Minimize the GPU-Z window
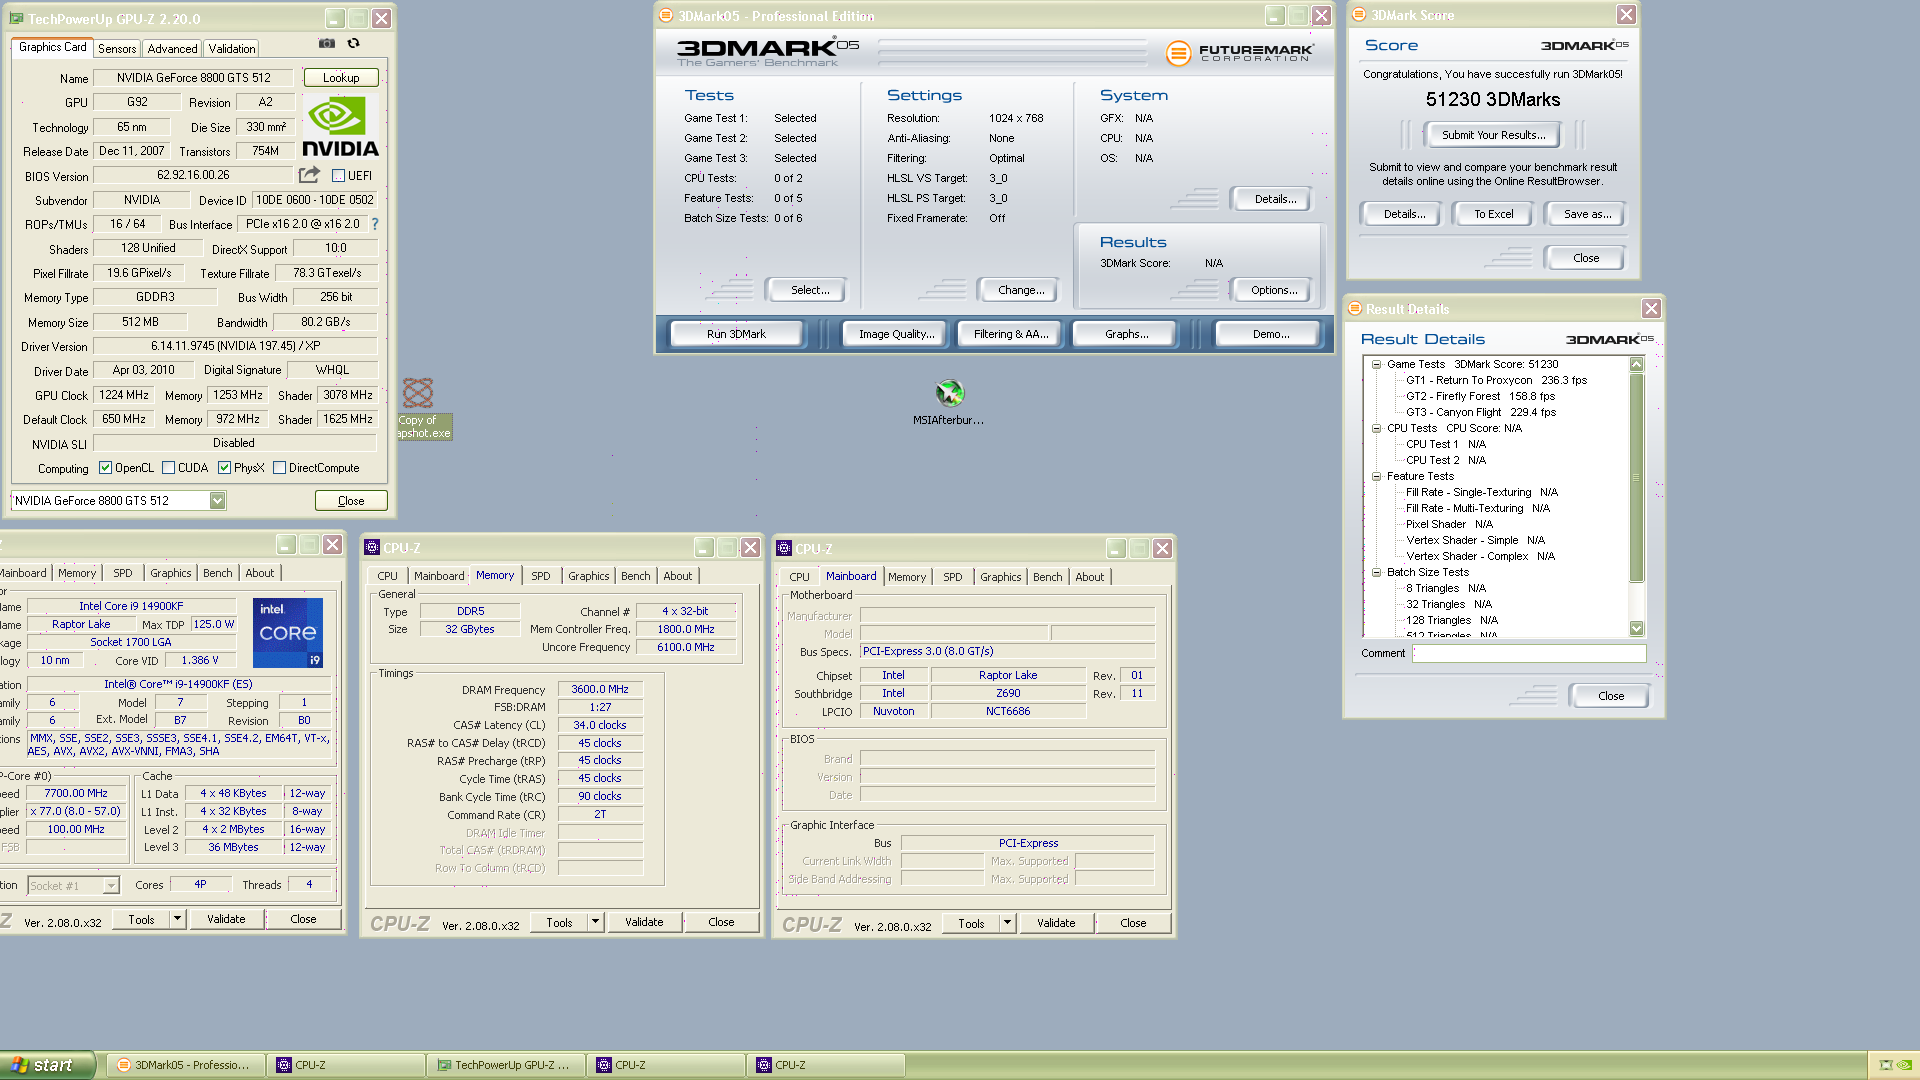The image size is (1920, 1080). tap(335, 18)
